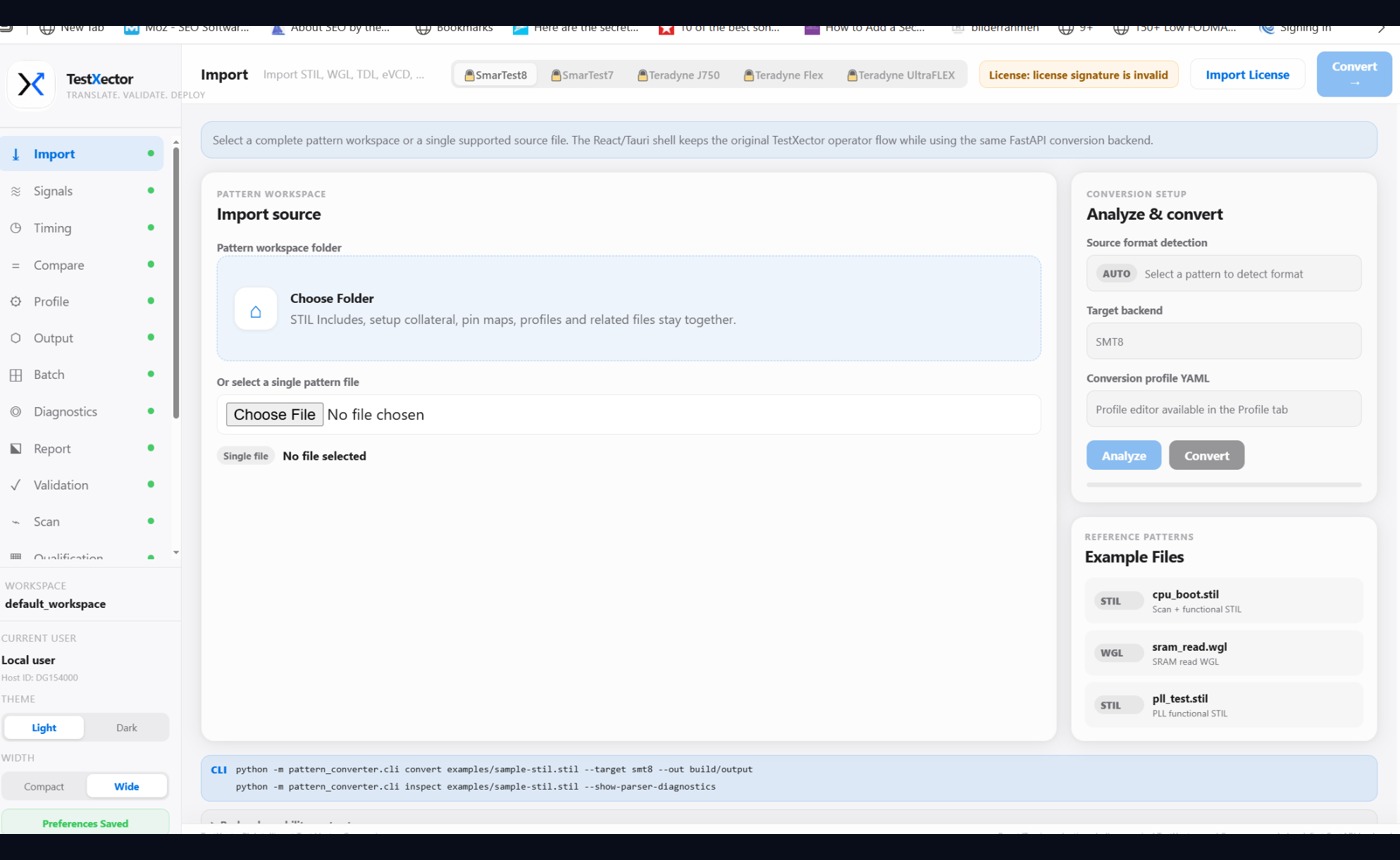Image resolution: width=1400 pixels, height=860 pixels.
Task: Select the Compare equals icon
Action: click(x=15, y=265)
